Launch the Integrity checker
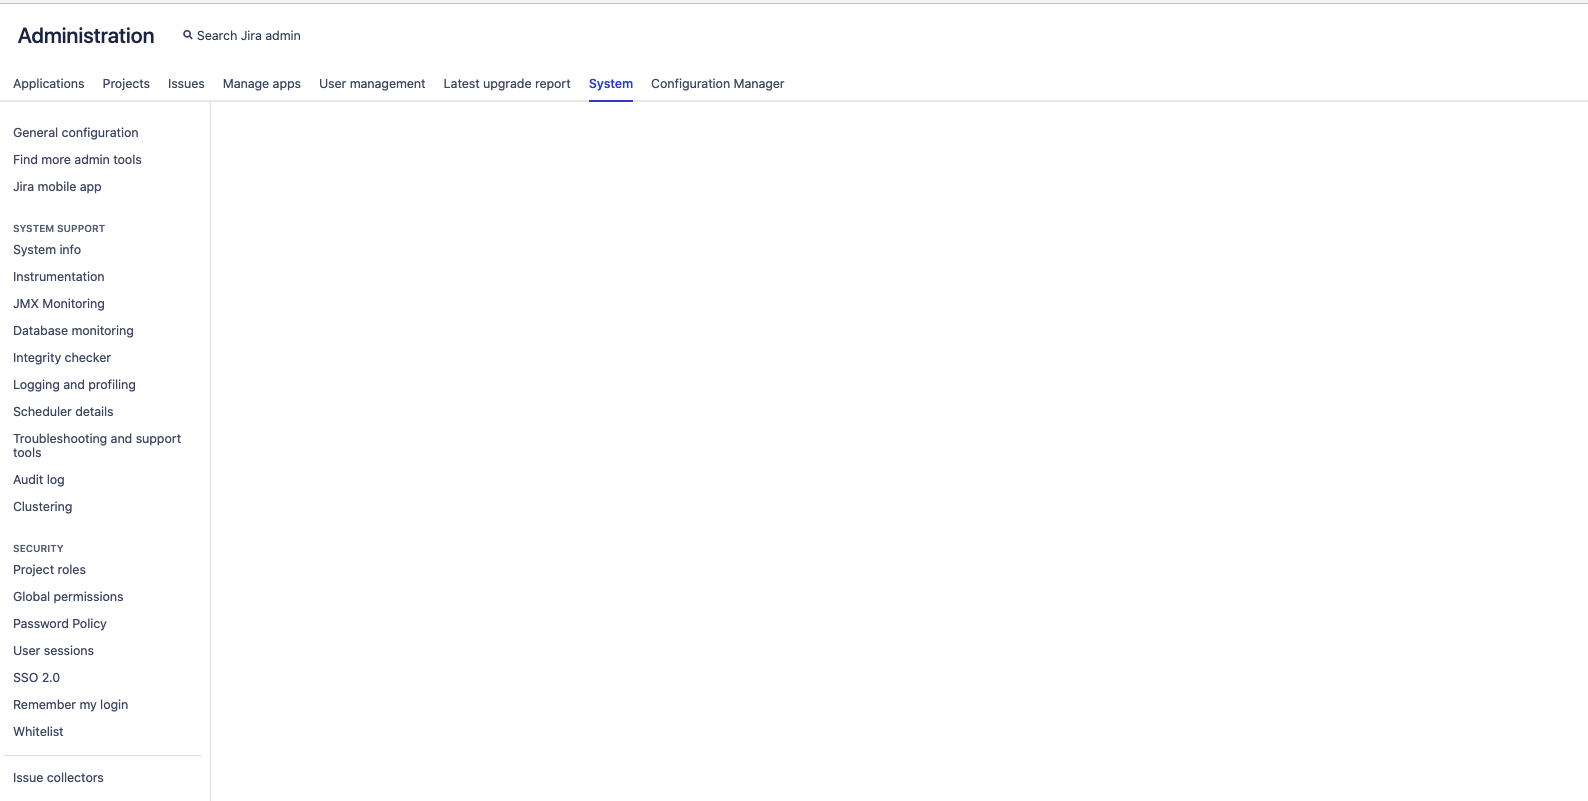1588x801 pixels. coord(62,358)
